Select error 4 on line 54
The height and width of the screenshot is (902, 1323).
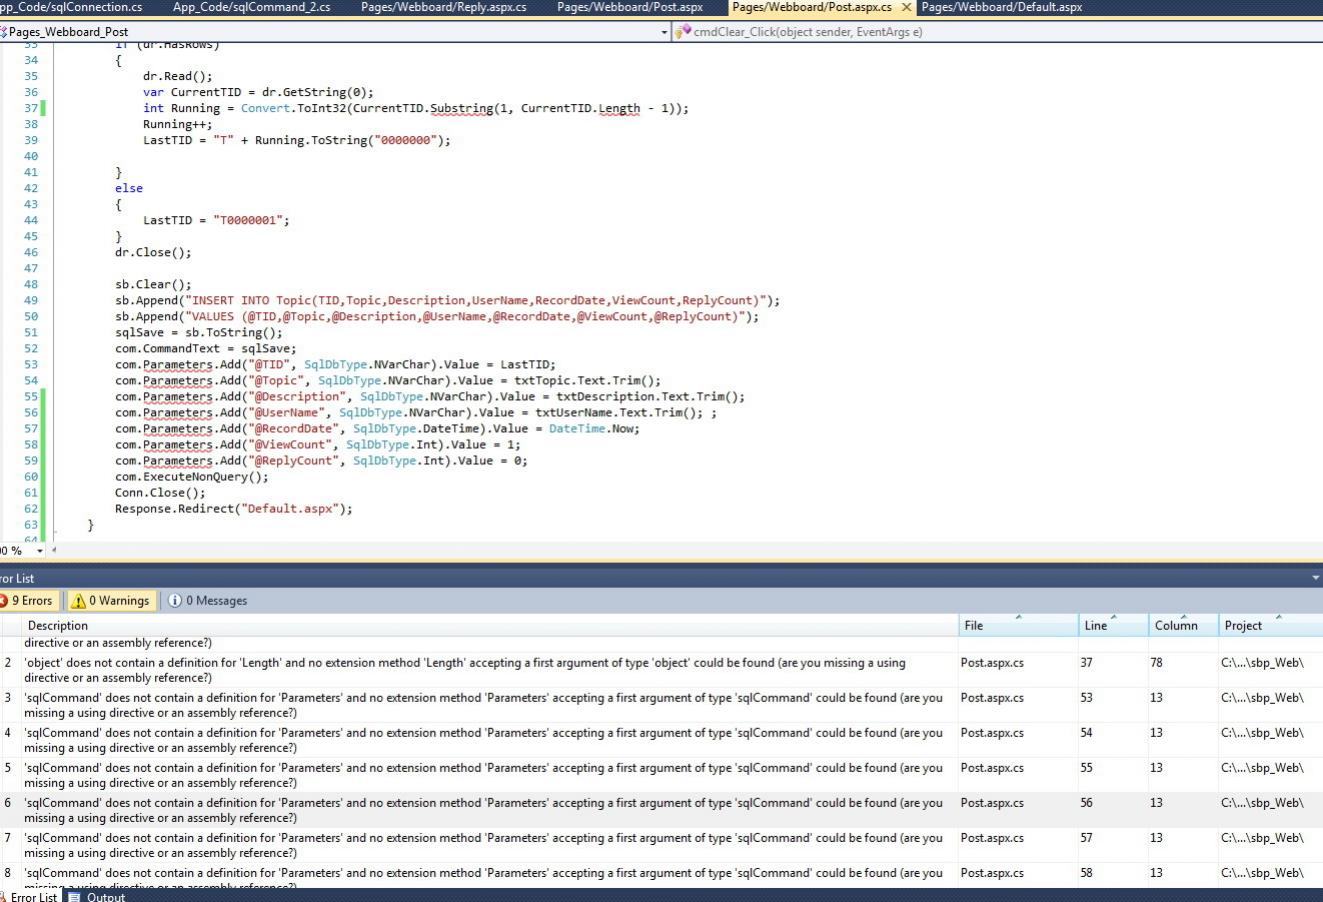pos(660,740)
